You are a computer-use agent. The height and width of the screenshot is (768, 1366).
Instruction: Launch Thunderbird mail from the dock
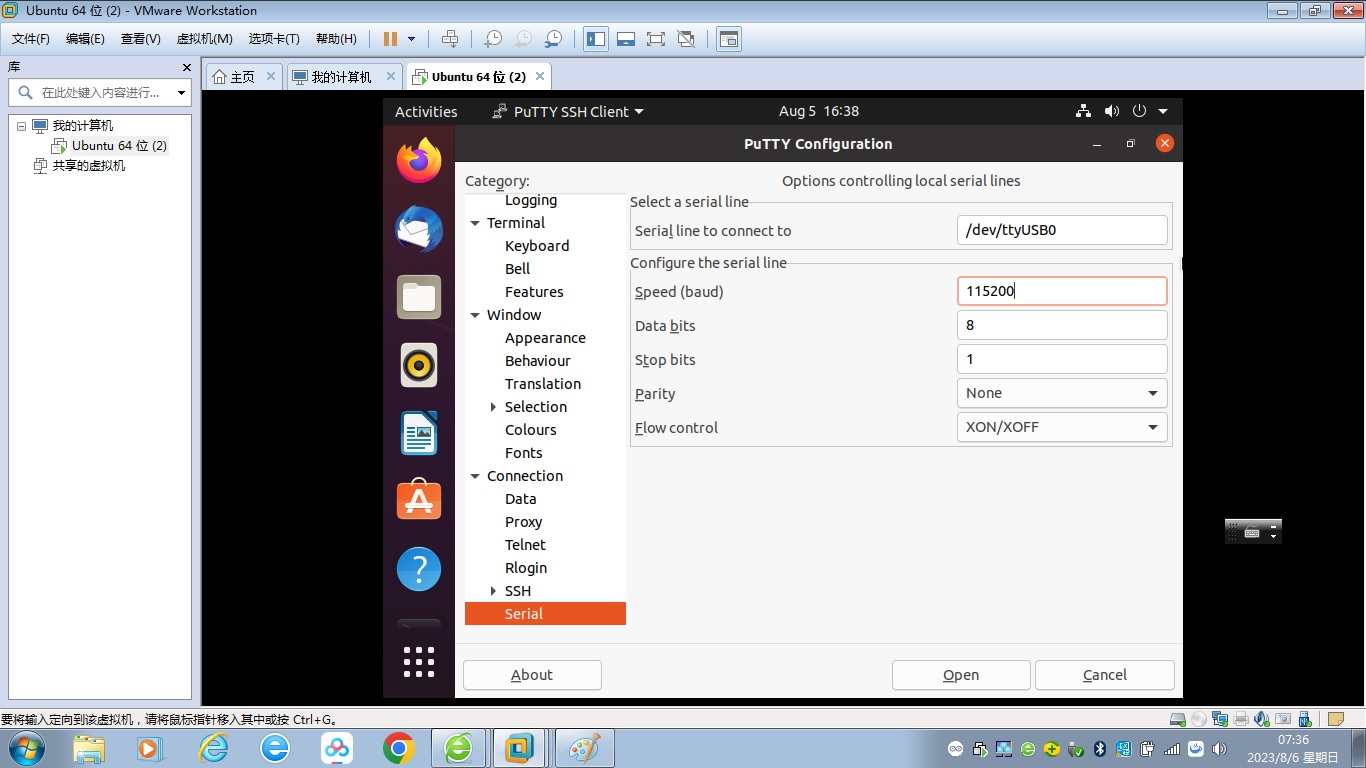pyautogui.click(x=419, y=229)
